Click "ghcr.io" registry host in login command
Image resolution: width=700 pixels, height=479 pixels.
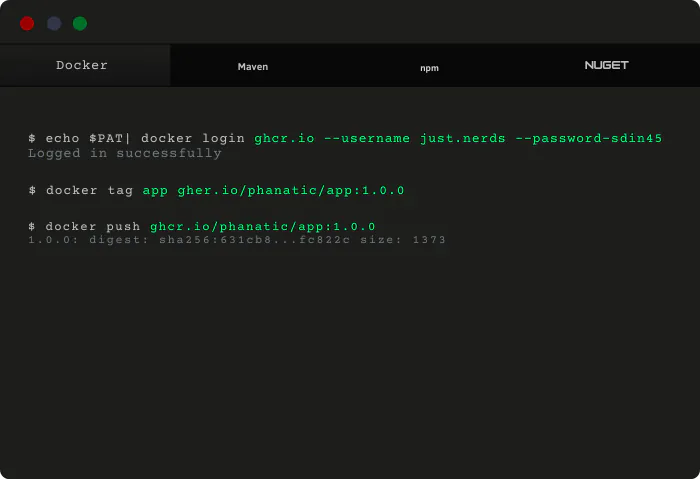point(285,138)
